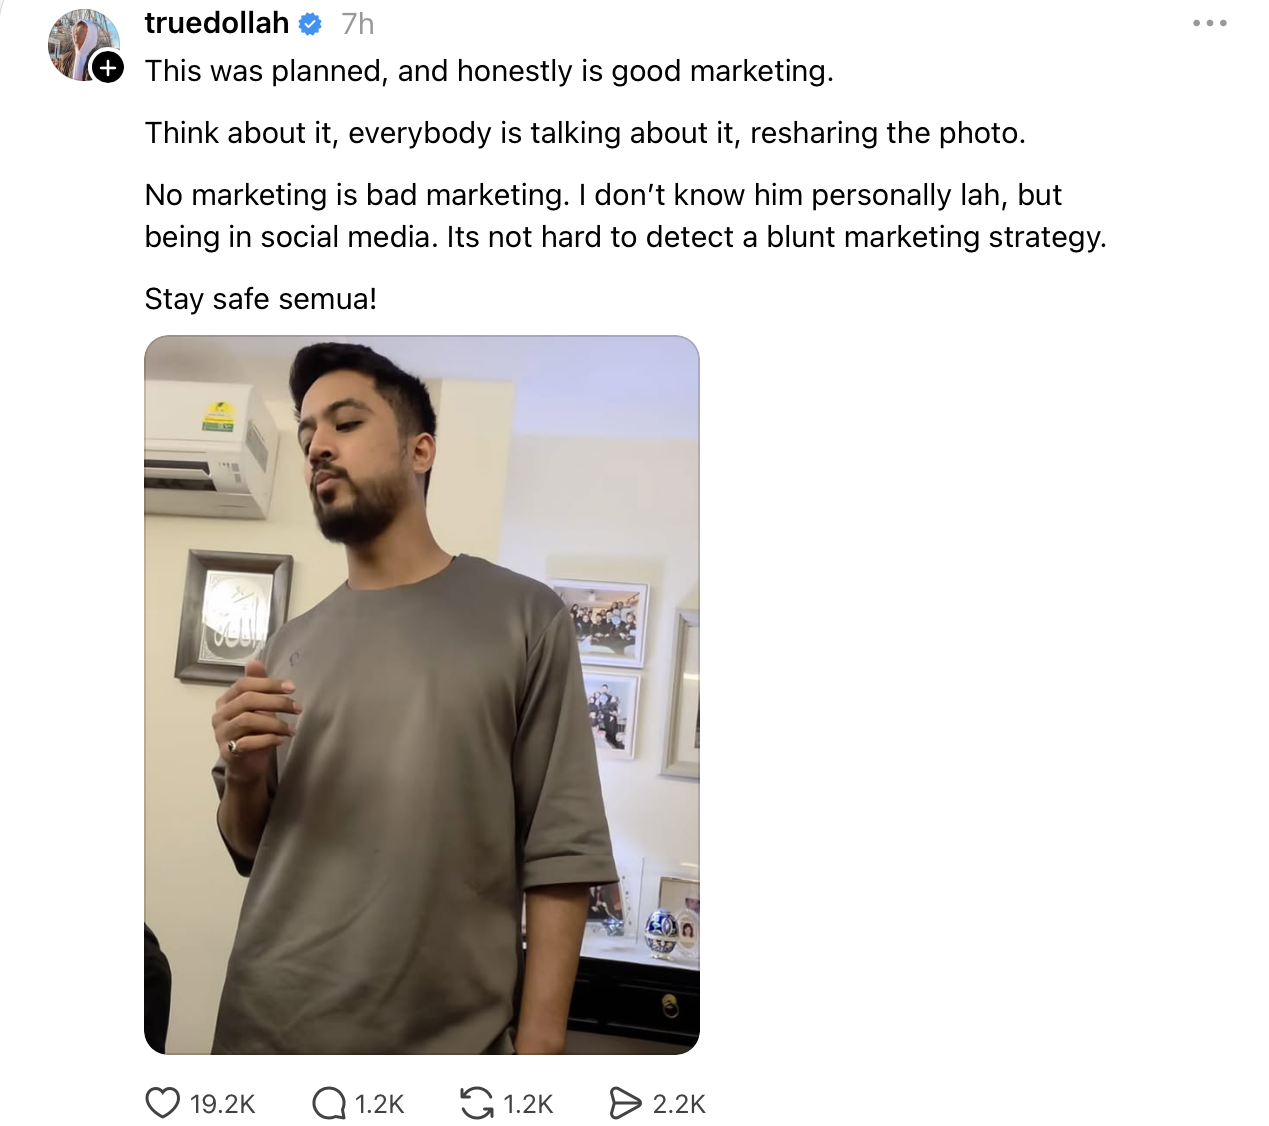Open replies via the comment bubble icon
1269x1126 pixels.
pos(328,1103)
